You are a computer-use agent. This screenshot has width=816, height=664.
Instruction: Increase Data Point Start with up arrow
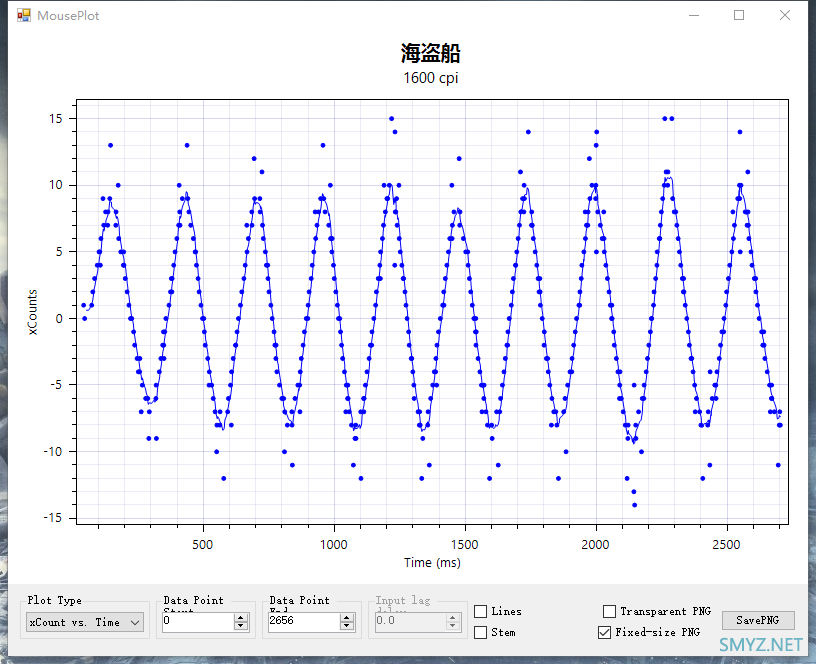click(241, 618)
